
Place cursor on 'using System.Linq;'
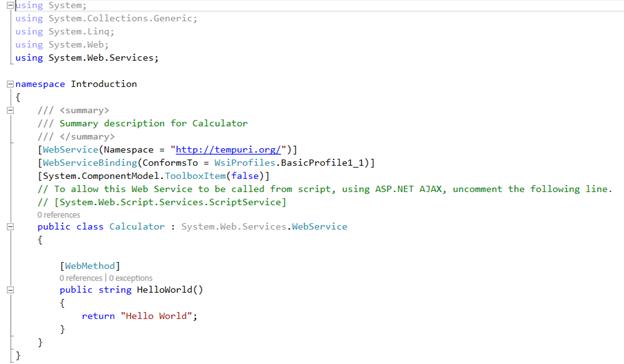tap(65, 31)
